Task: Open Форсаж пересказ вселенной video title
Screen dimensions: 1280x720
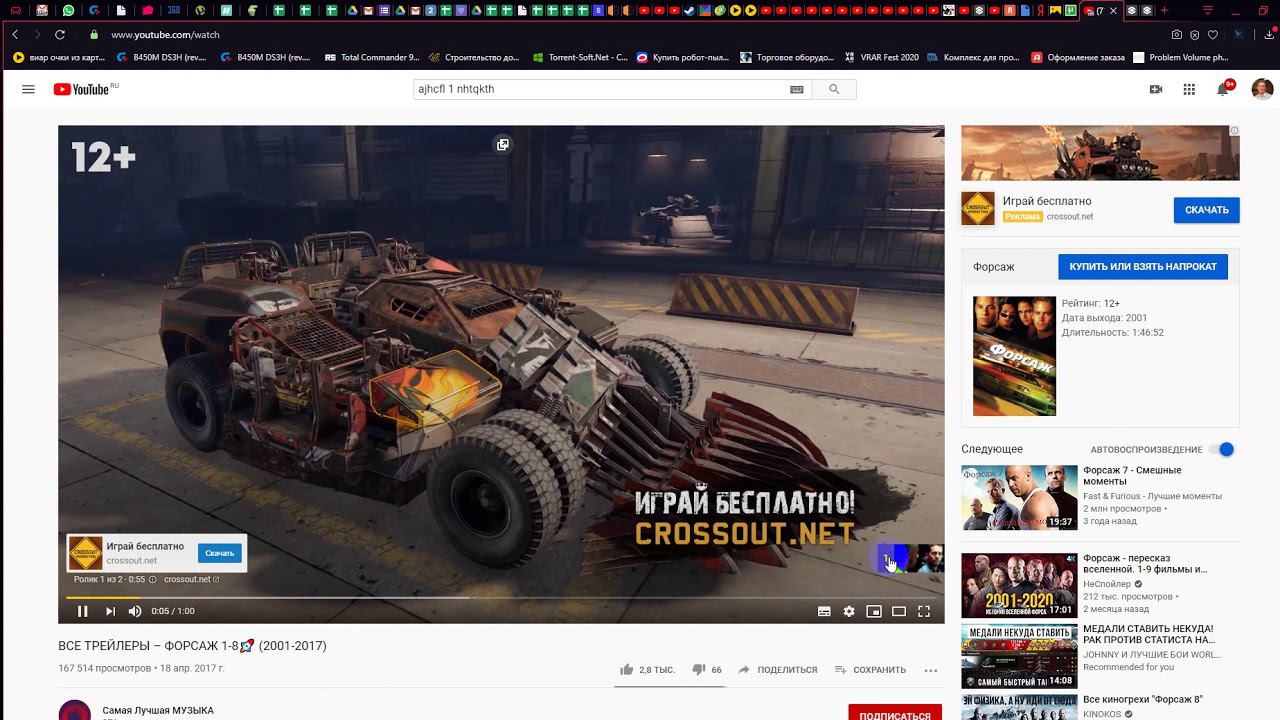Action: 1145,563
